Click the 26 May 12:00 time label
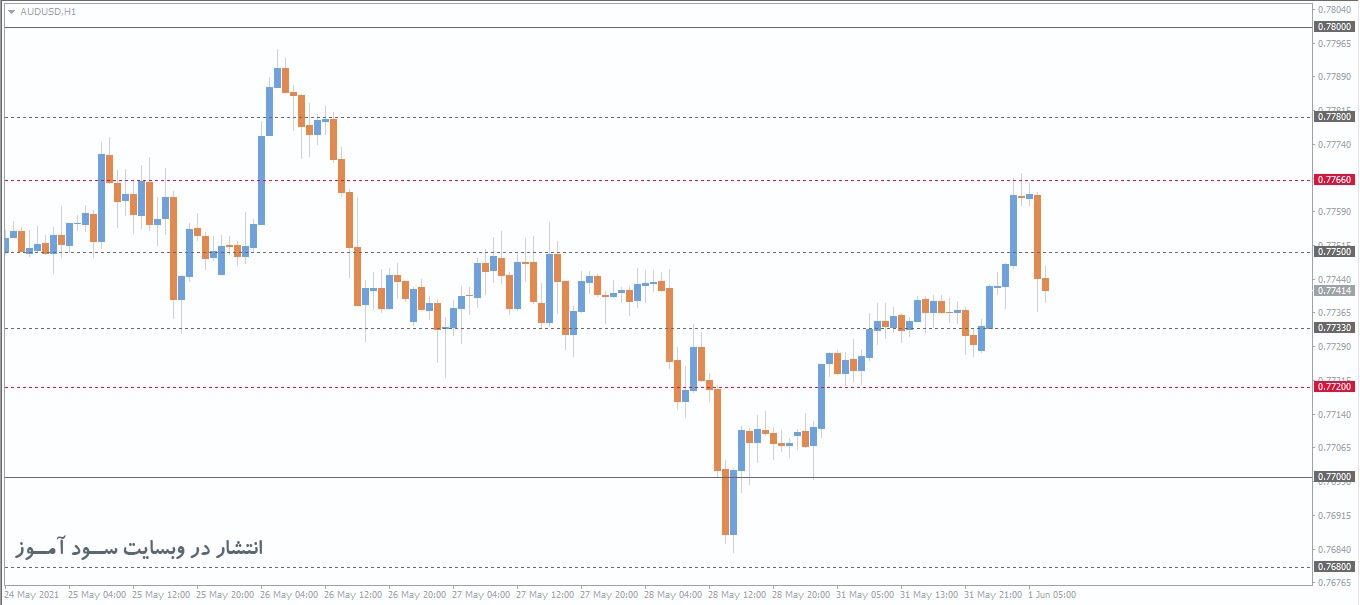 (x=353, y=594)
